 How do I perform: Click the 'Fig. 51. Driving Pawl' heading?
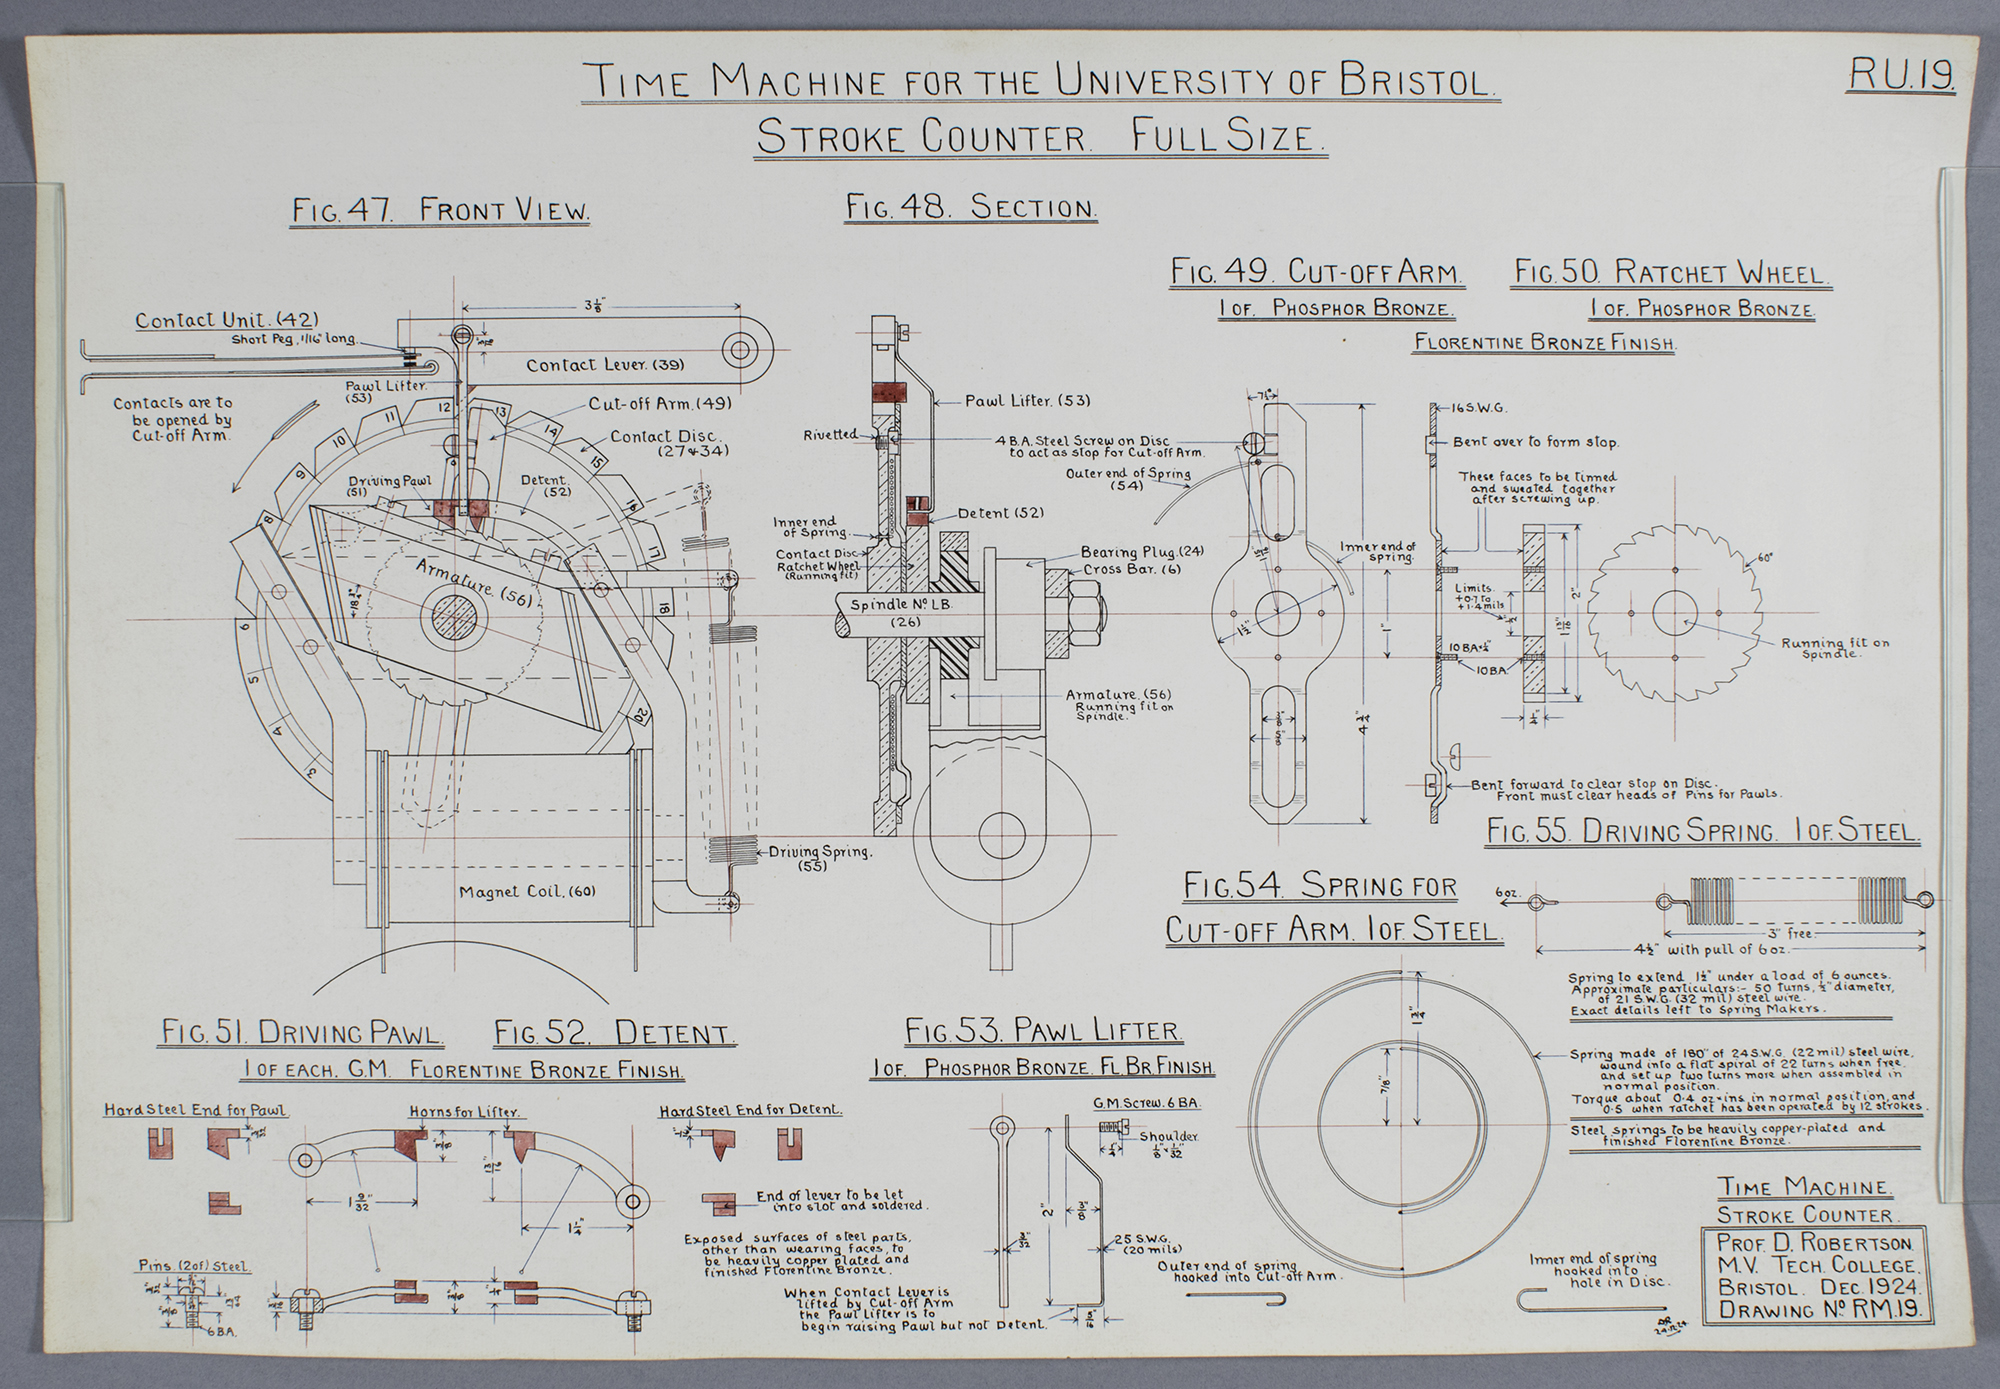(x=303, y=1032)
